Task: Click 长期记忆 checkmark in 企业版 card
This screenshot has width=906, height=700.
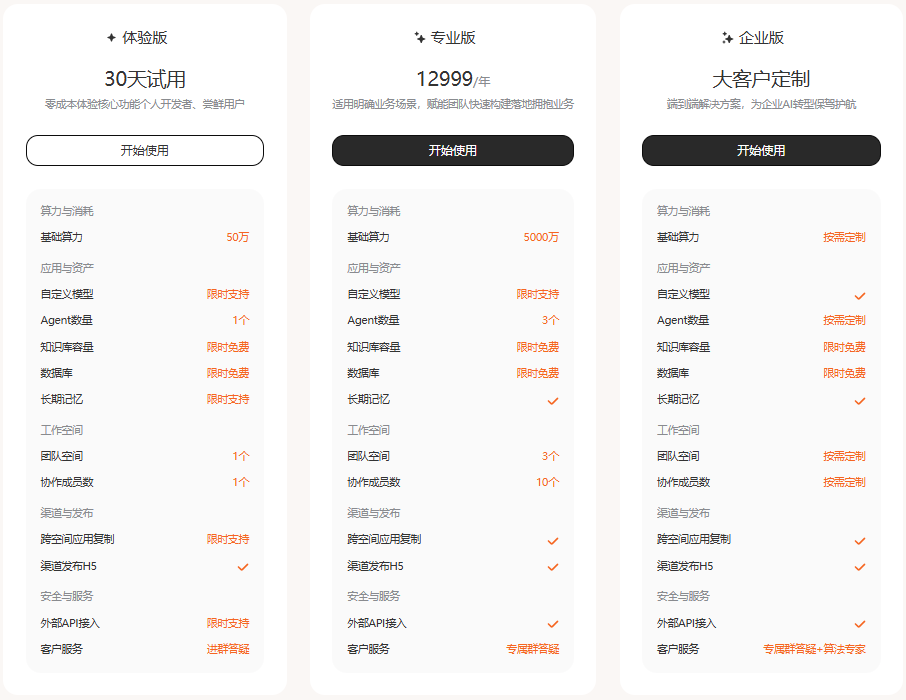Action: click(860, 401)
